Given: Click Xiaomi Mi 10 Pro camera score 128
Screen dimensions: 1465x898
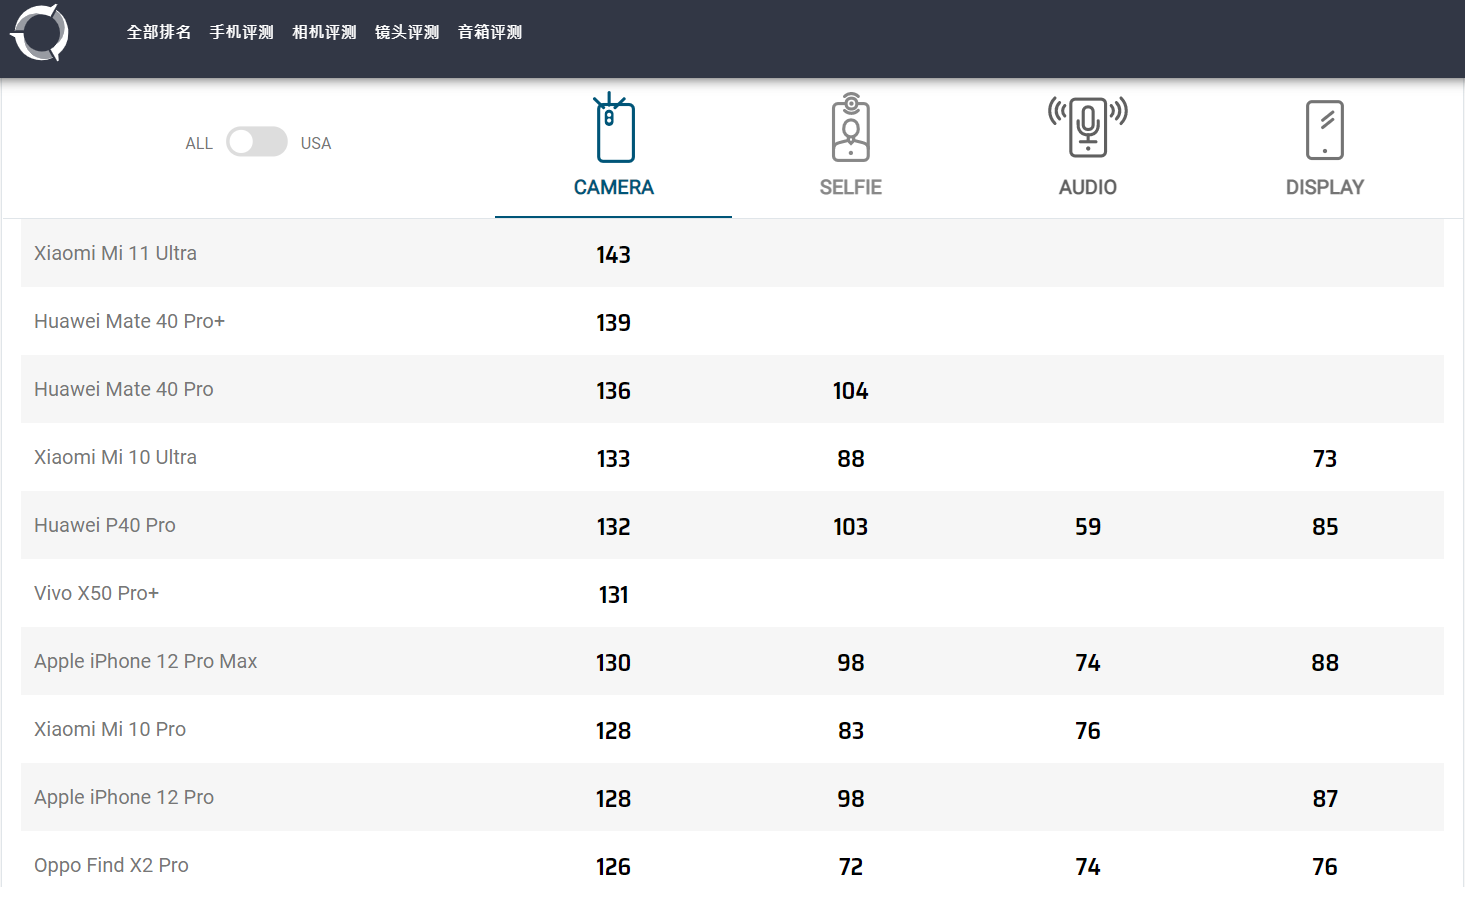Looking at the screenshot, I should tap(614, 731).
